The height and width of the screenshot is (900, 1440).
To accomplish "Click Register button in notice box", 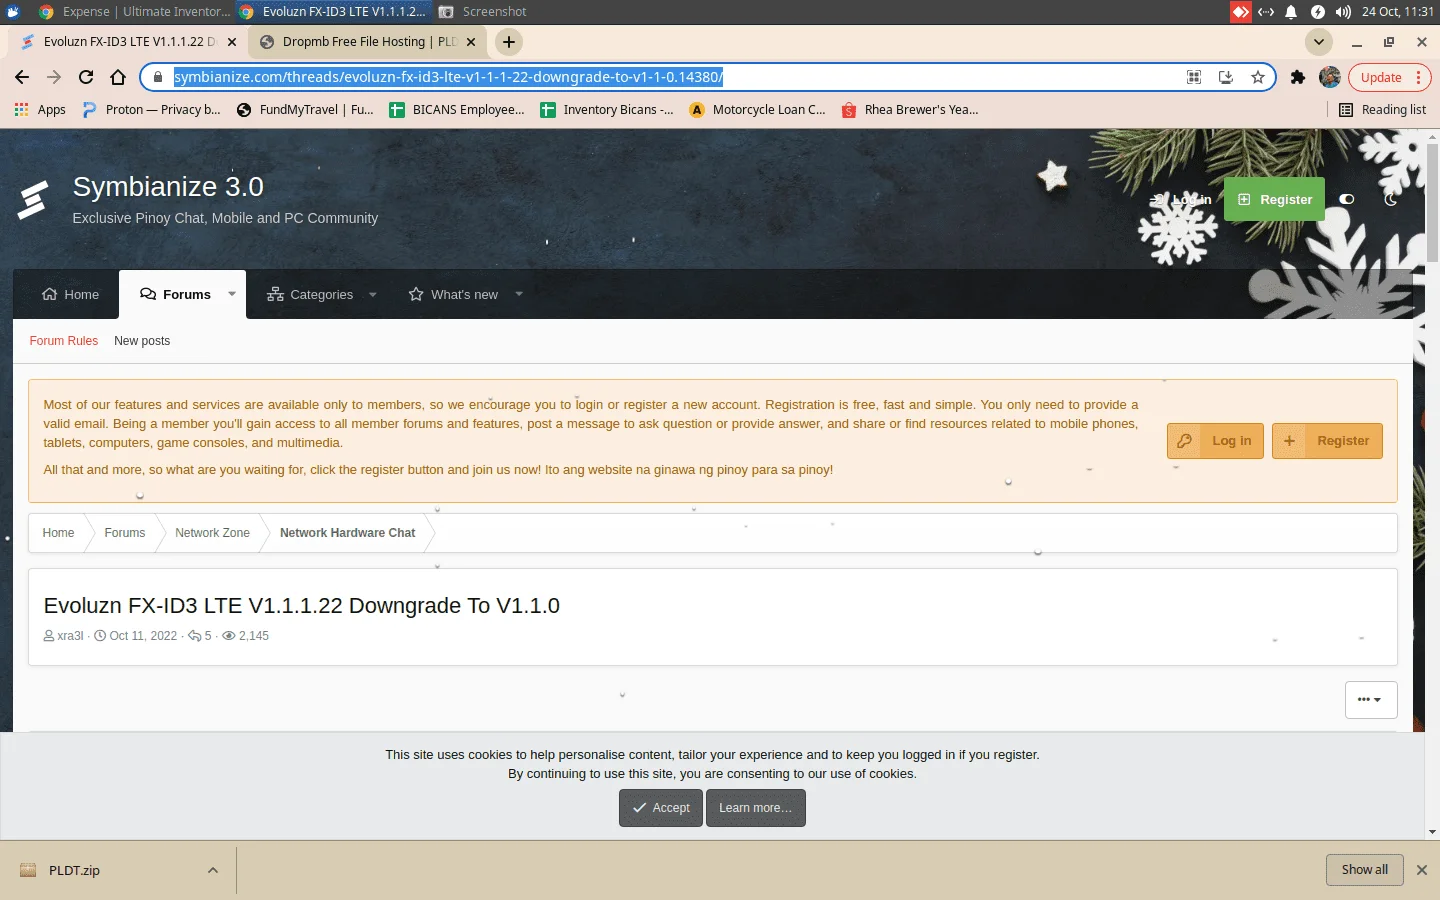I will click(x=1327, y=441).
